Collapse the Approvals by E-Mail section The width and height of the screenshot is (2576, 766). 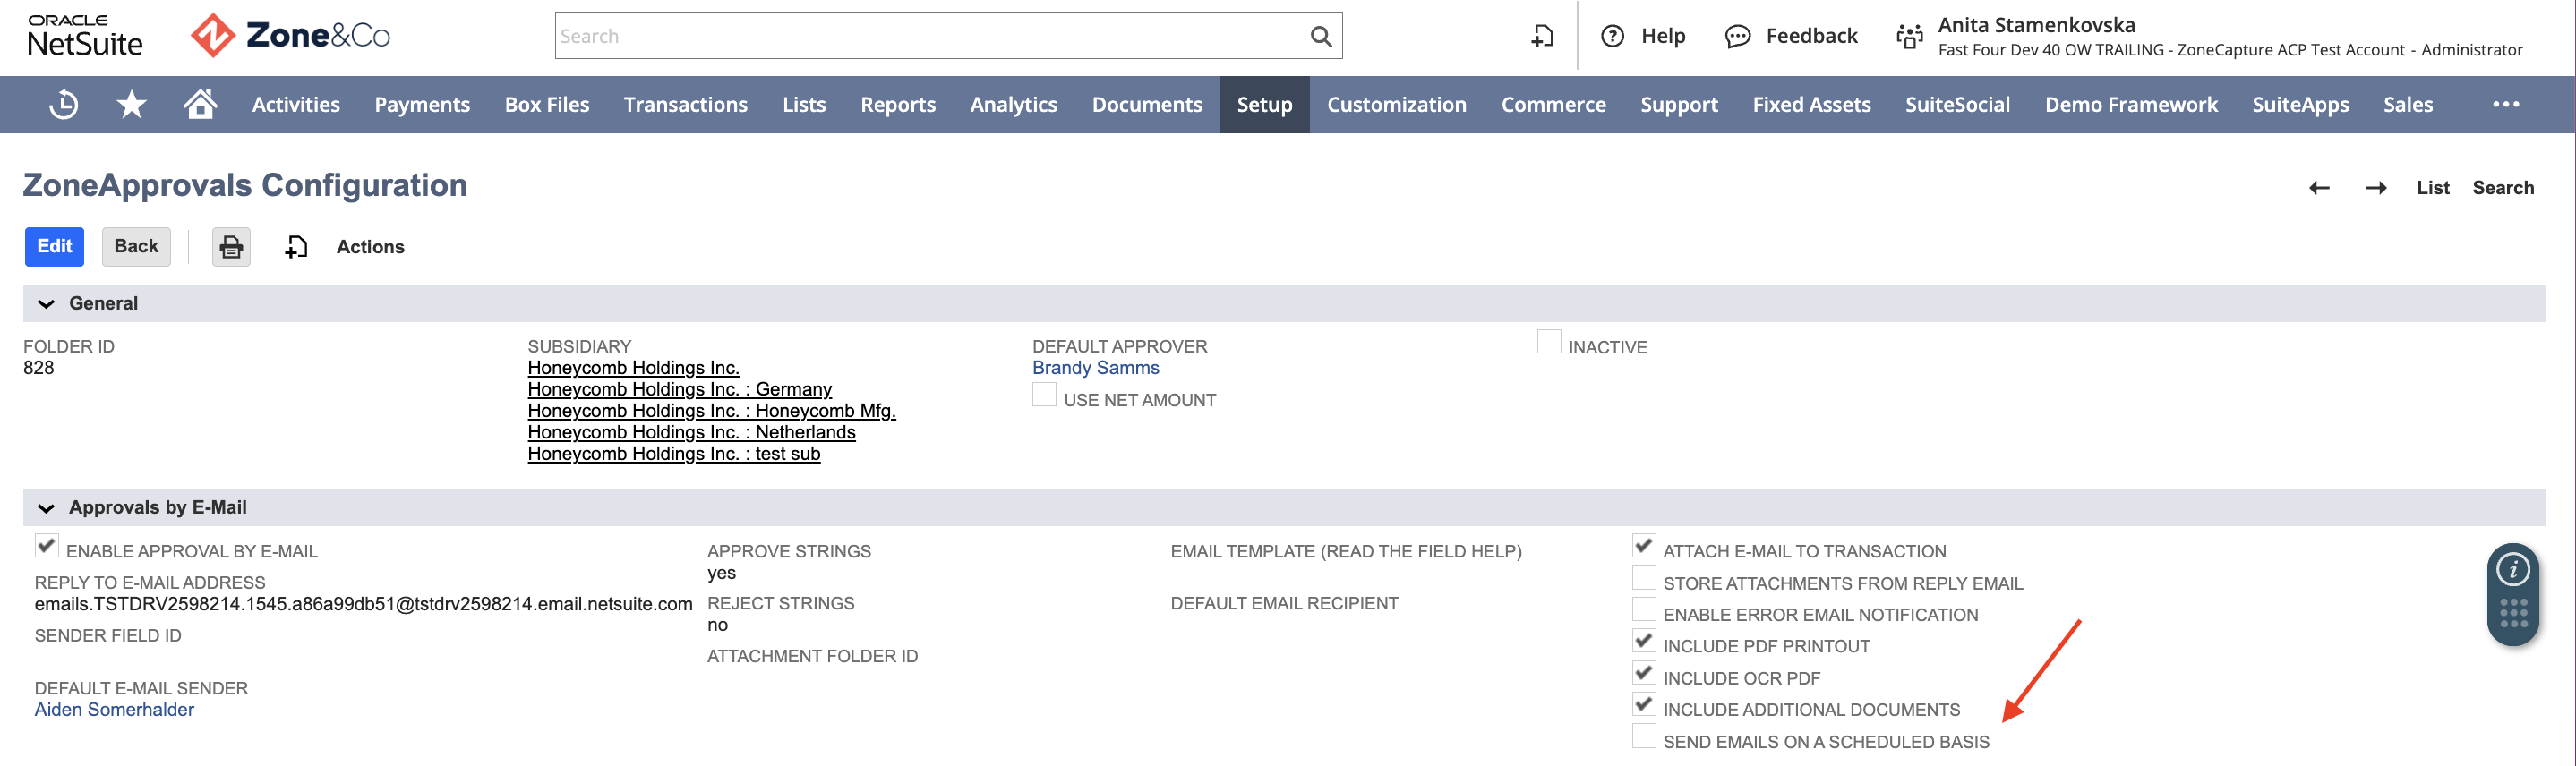point(46,507)
